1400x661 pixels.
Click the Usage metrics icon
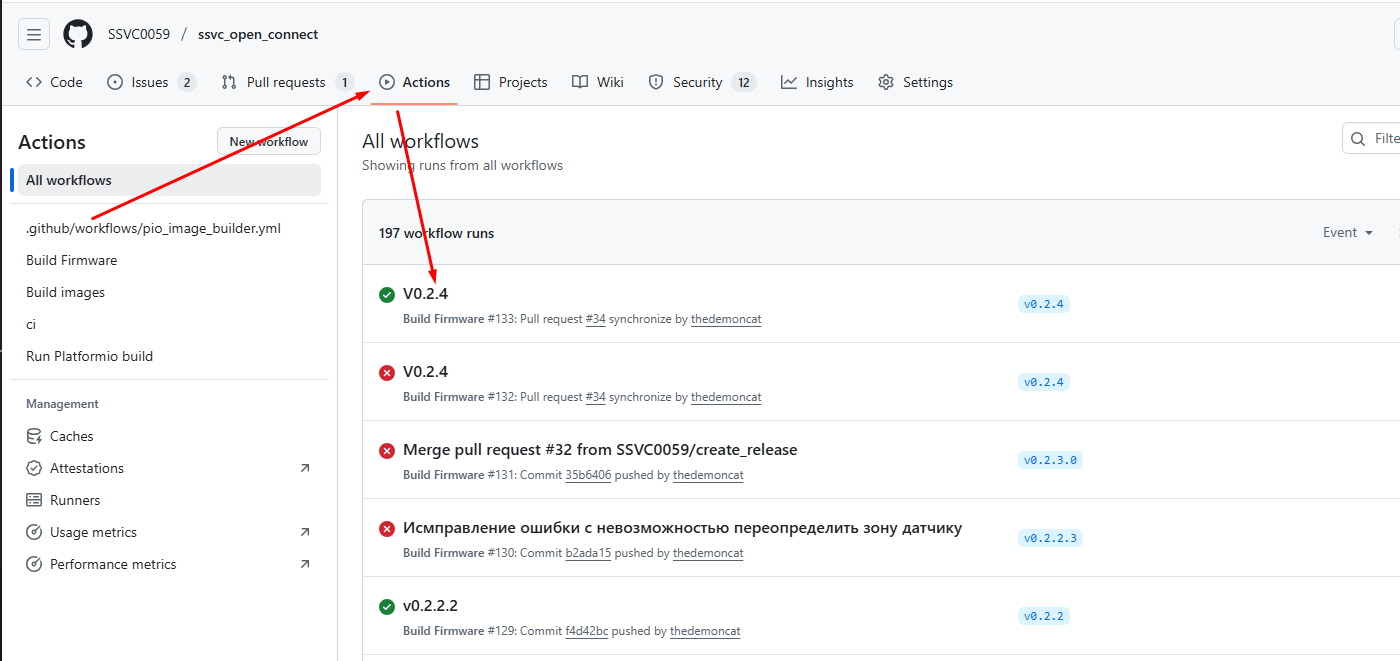[34, 532]
